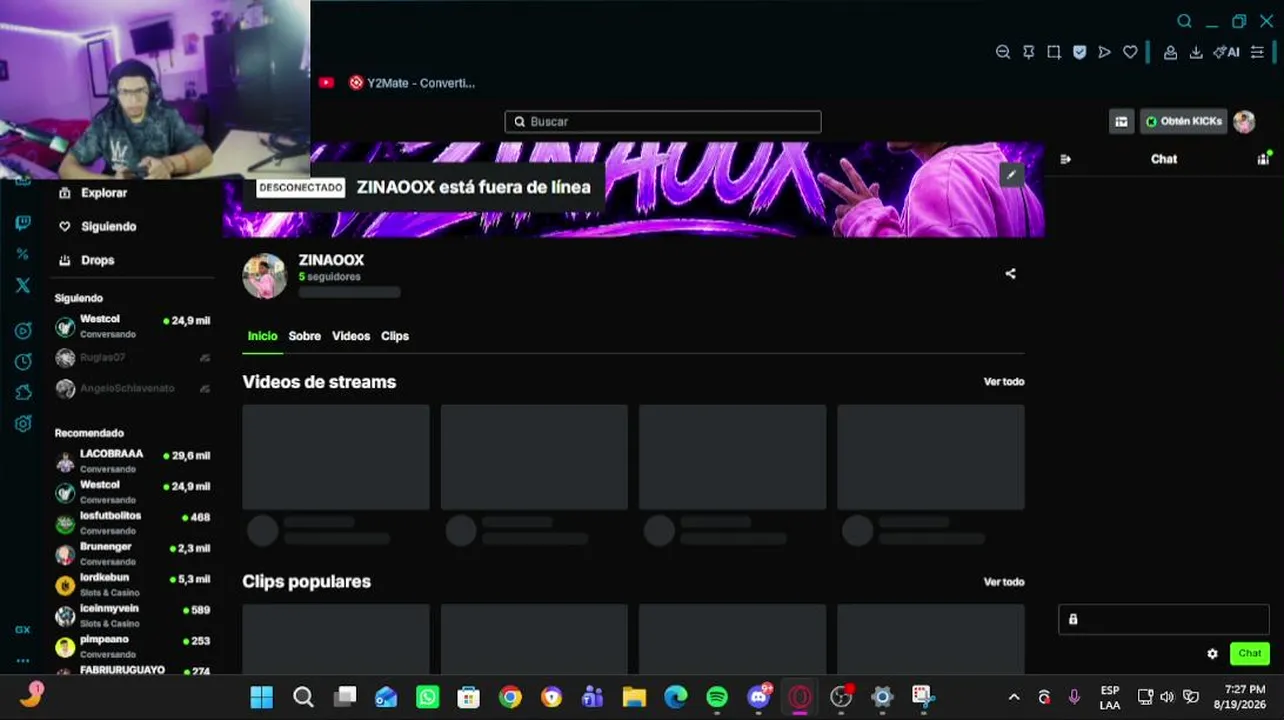Click the send flow arrow icon
The height and width of the screenshot is (720, 1284).
[1104, 52]
